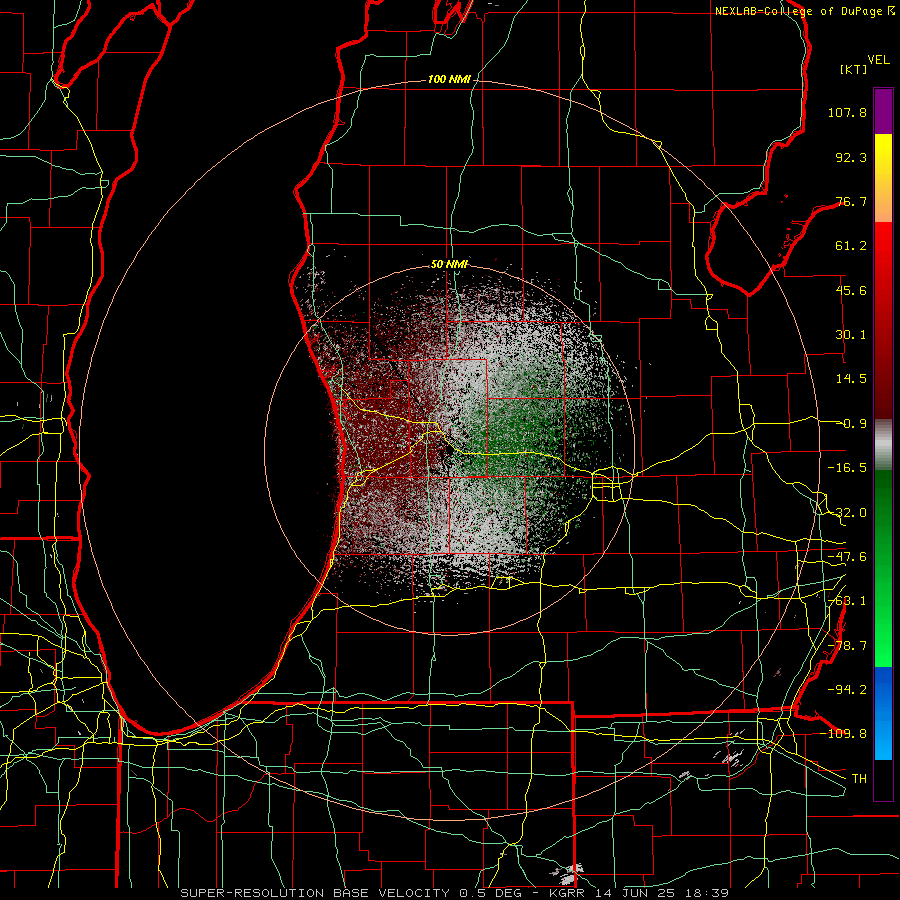
Task: Click the VEL legend title
Action: (878, 60)
